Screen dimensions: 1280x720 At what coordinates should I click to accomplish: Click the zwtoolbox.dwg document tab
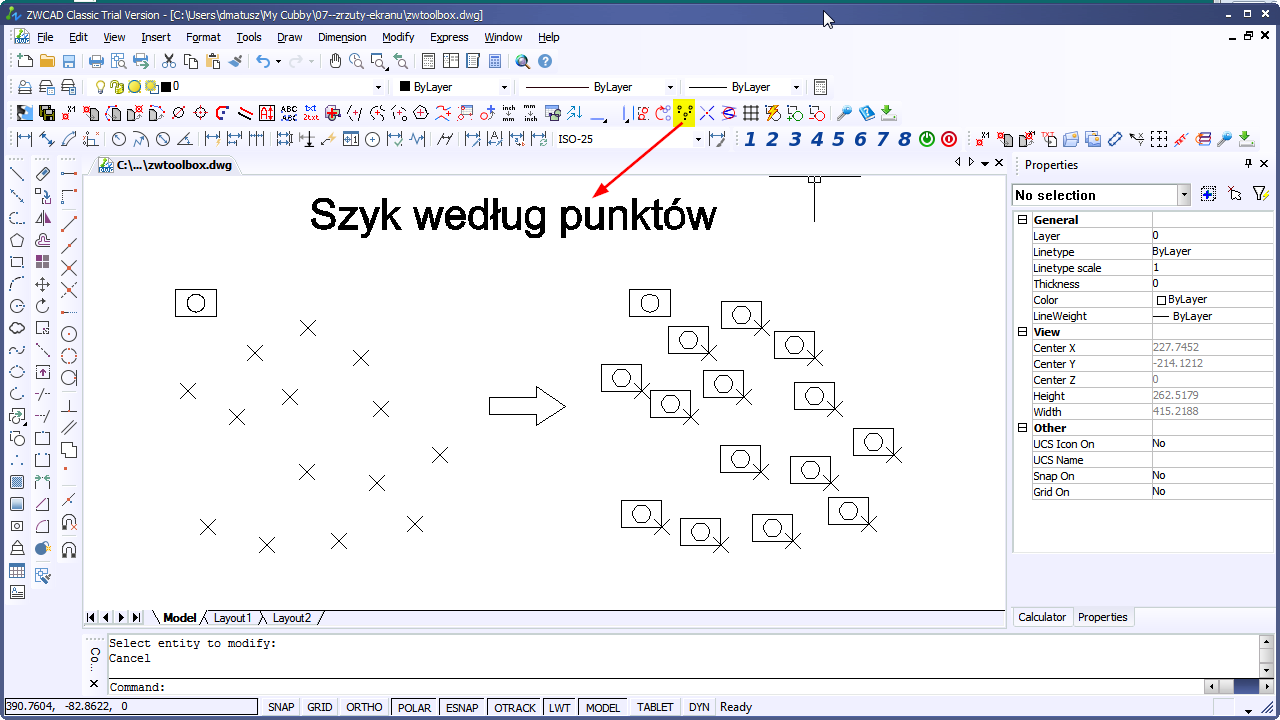click(x=165, y=165)
